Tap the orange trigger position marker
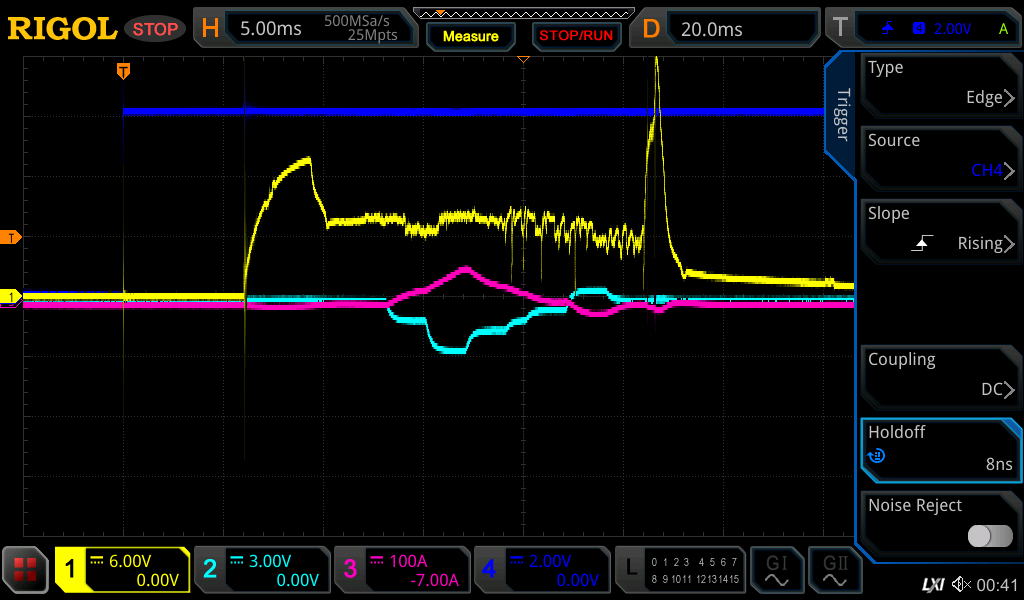Image resolution: width=1024 pixels, height=600 pixels. (x=123, y=71)
